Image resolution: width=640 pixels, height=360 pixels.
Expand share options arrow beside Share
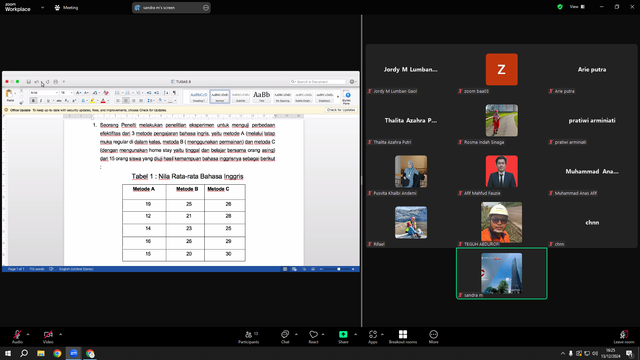[355, 334]
